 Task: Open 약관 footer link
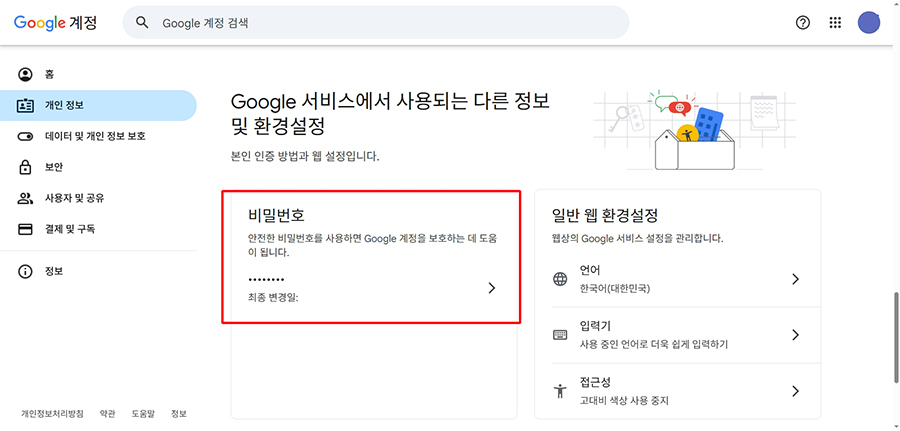pyautogui.click(x=107, y=414)
